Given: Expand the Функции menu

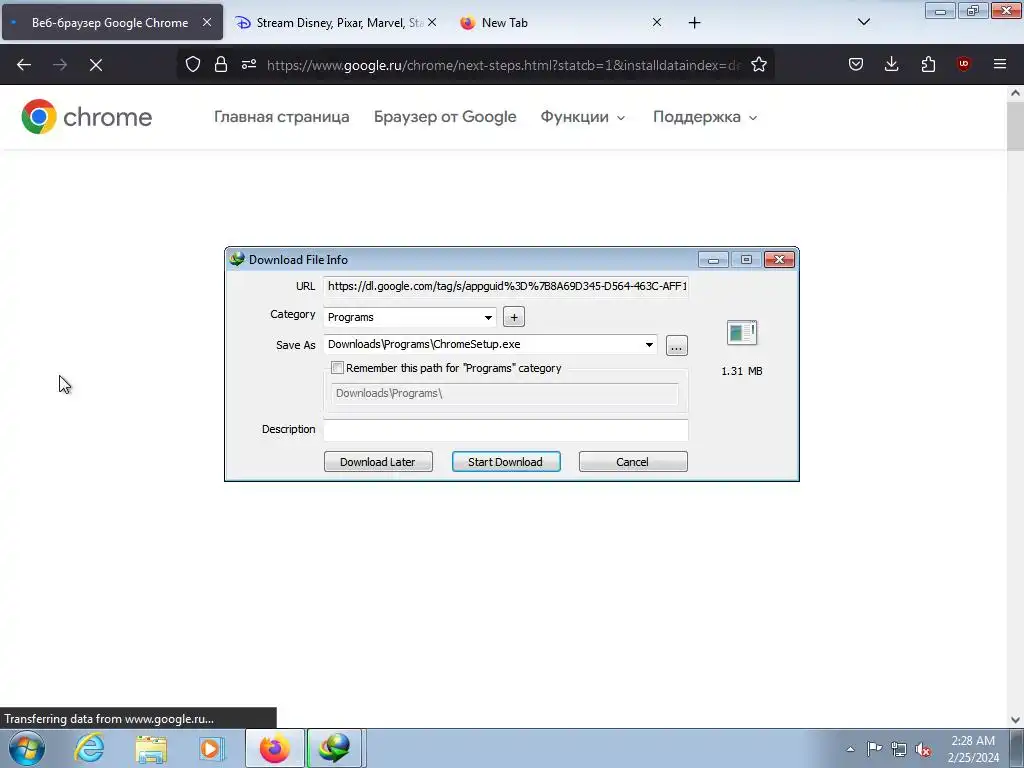Looking at the screenshot, I should [583, 117].
